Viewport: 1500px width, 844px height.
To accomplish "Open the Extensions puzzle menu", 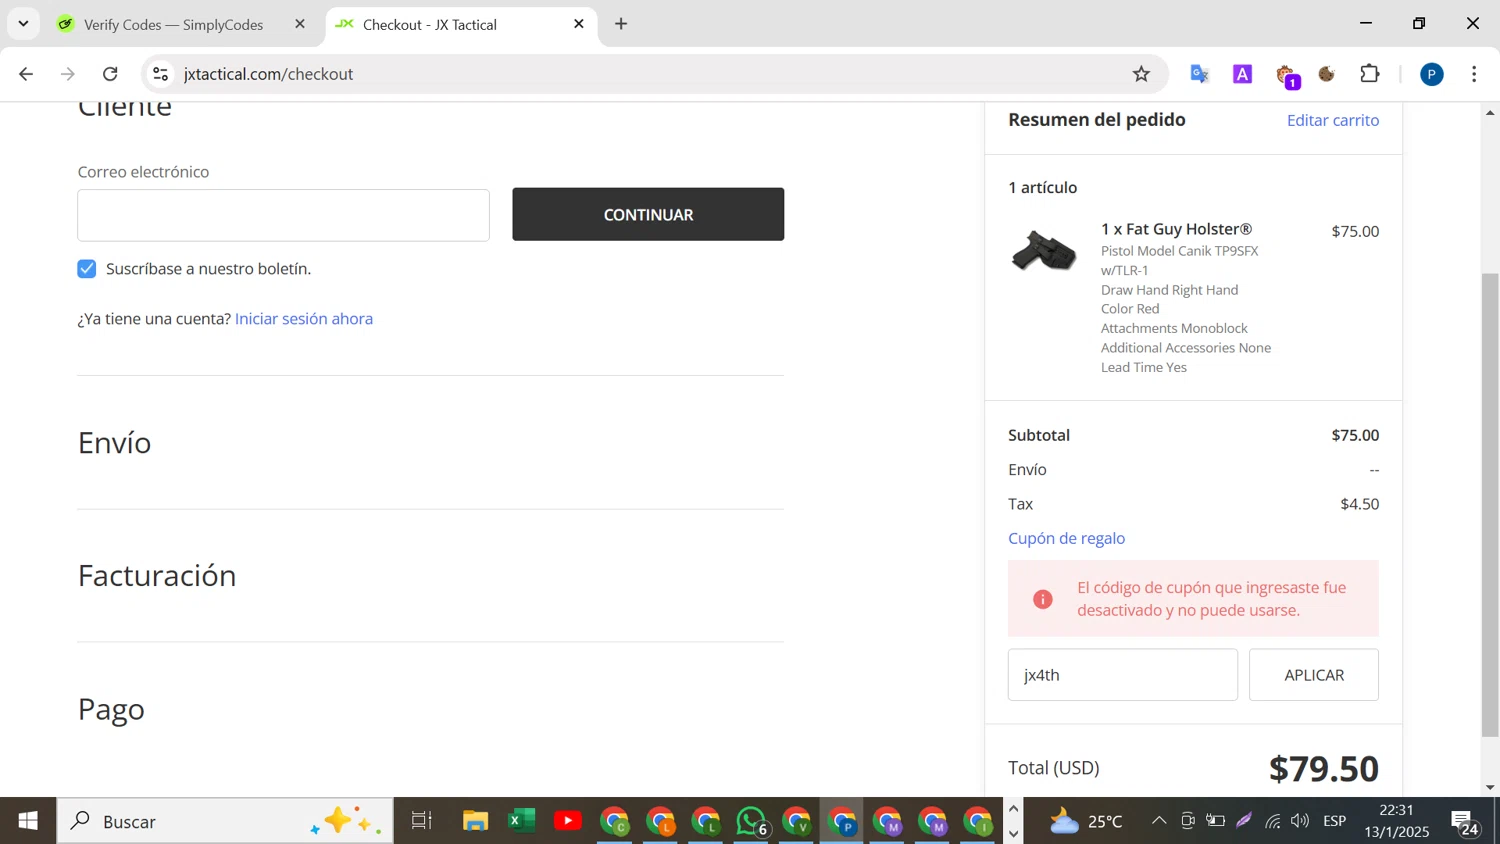I will 1370,74.
